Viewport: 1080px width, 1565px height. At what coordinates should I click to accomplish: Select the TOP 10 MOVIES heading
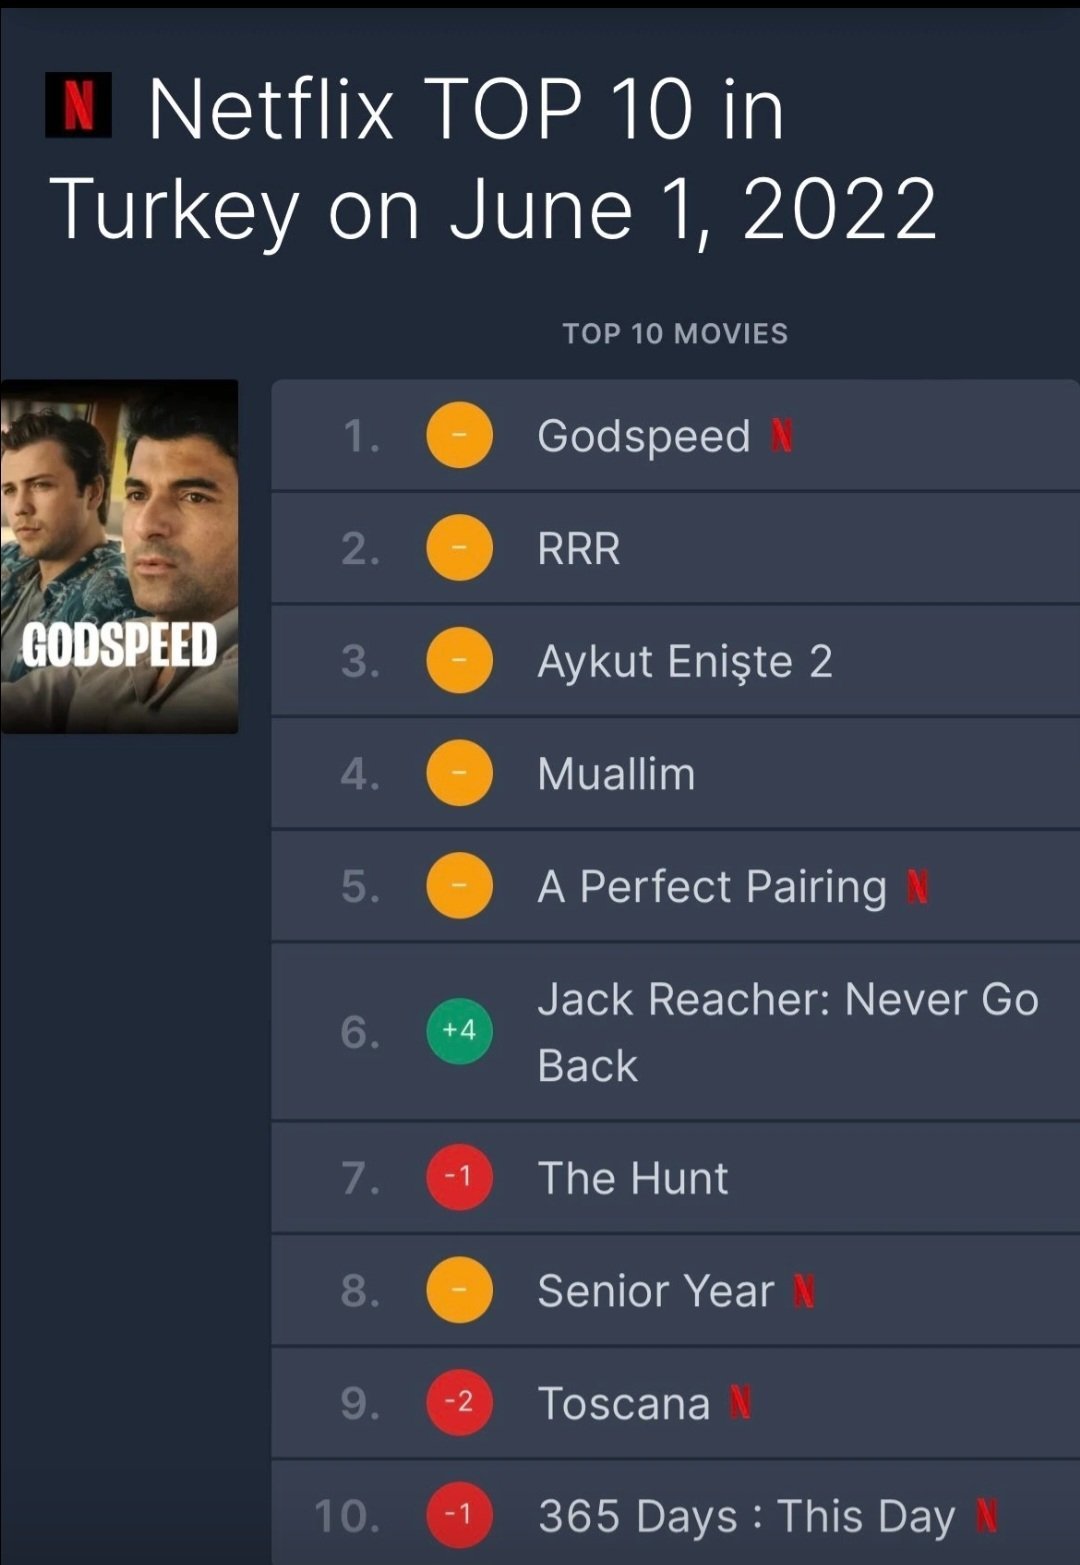click(675, 334)
